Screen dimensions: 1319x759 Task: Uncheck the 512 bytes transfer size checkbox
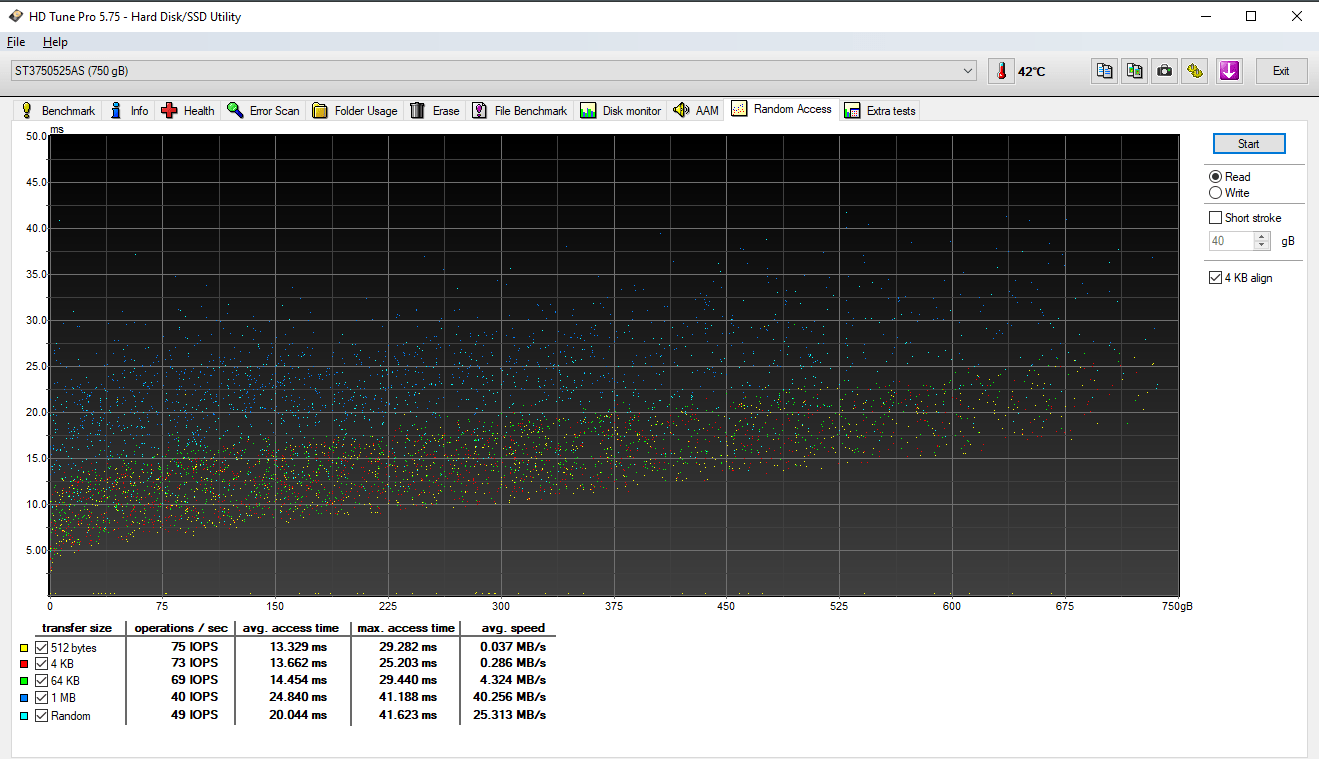tap(41, 647)
